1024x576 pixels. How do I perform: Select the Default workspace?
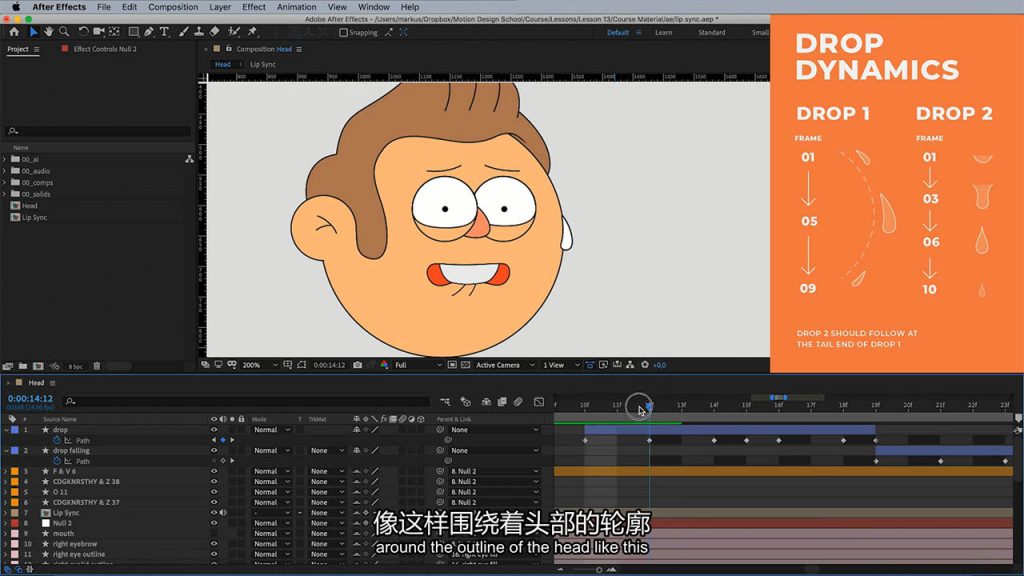pos(617,33)
